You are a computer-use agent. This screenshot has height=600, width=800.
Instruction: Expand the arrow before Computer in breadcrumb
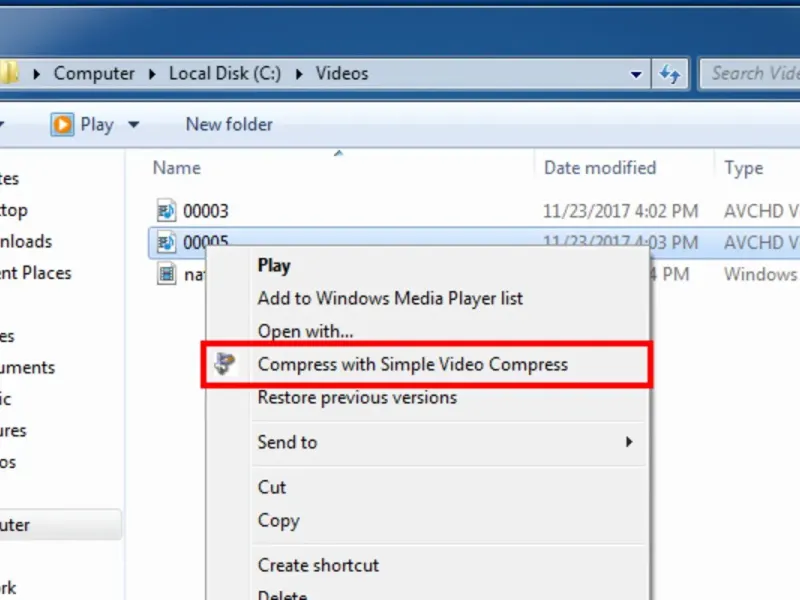(x=36, y=74)
